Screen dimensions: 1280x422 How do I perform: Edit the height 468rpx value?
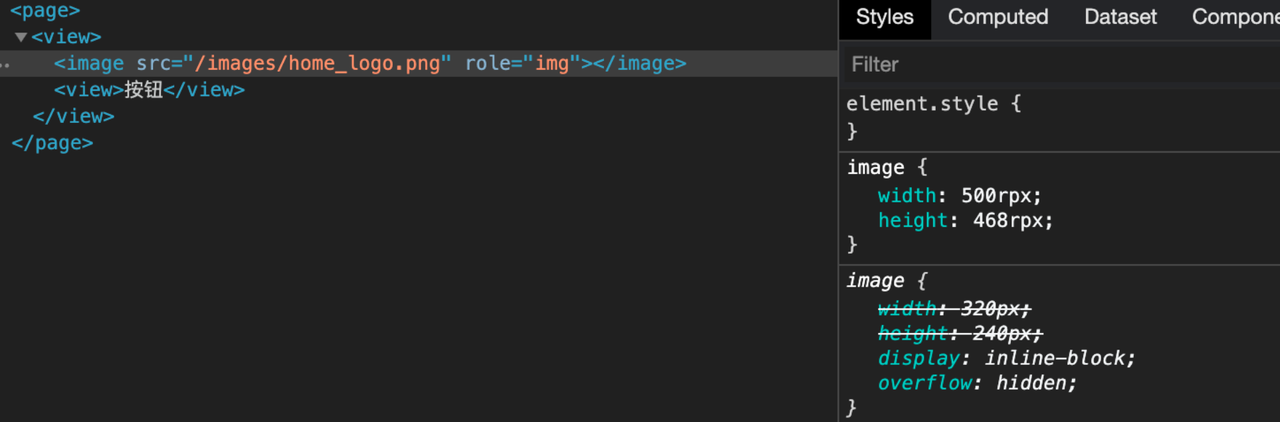(x=1007, y=220)
